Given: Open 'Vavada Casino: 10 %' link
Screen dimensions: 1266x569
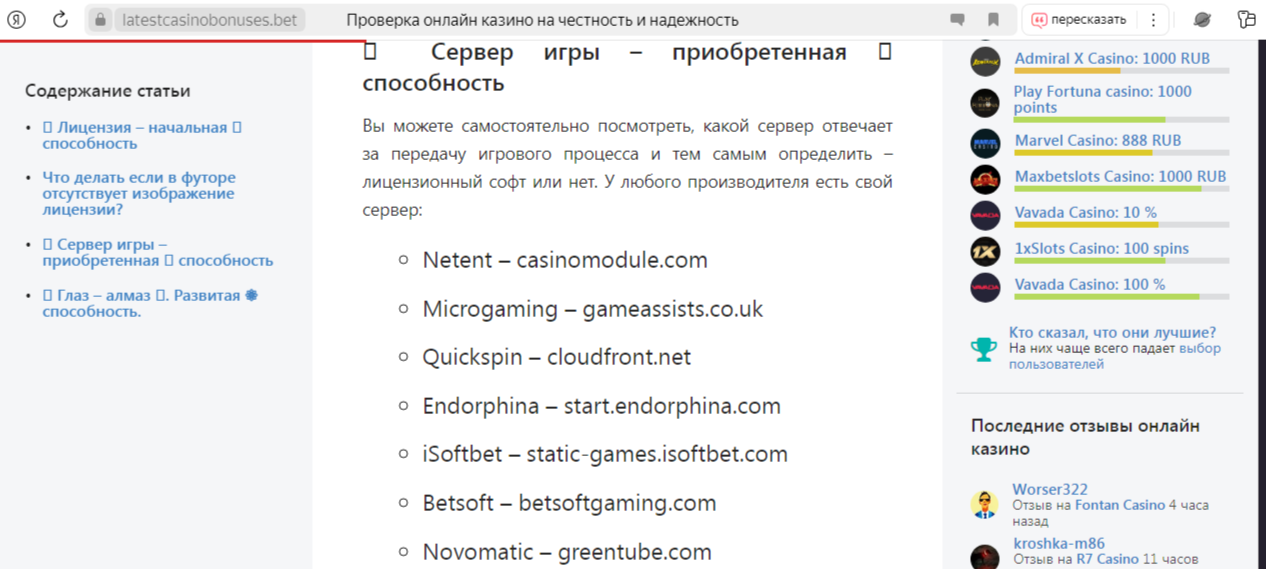Looking at the screenshot, I should coord(1086,212).
